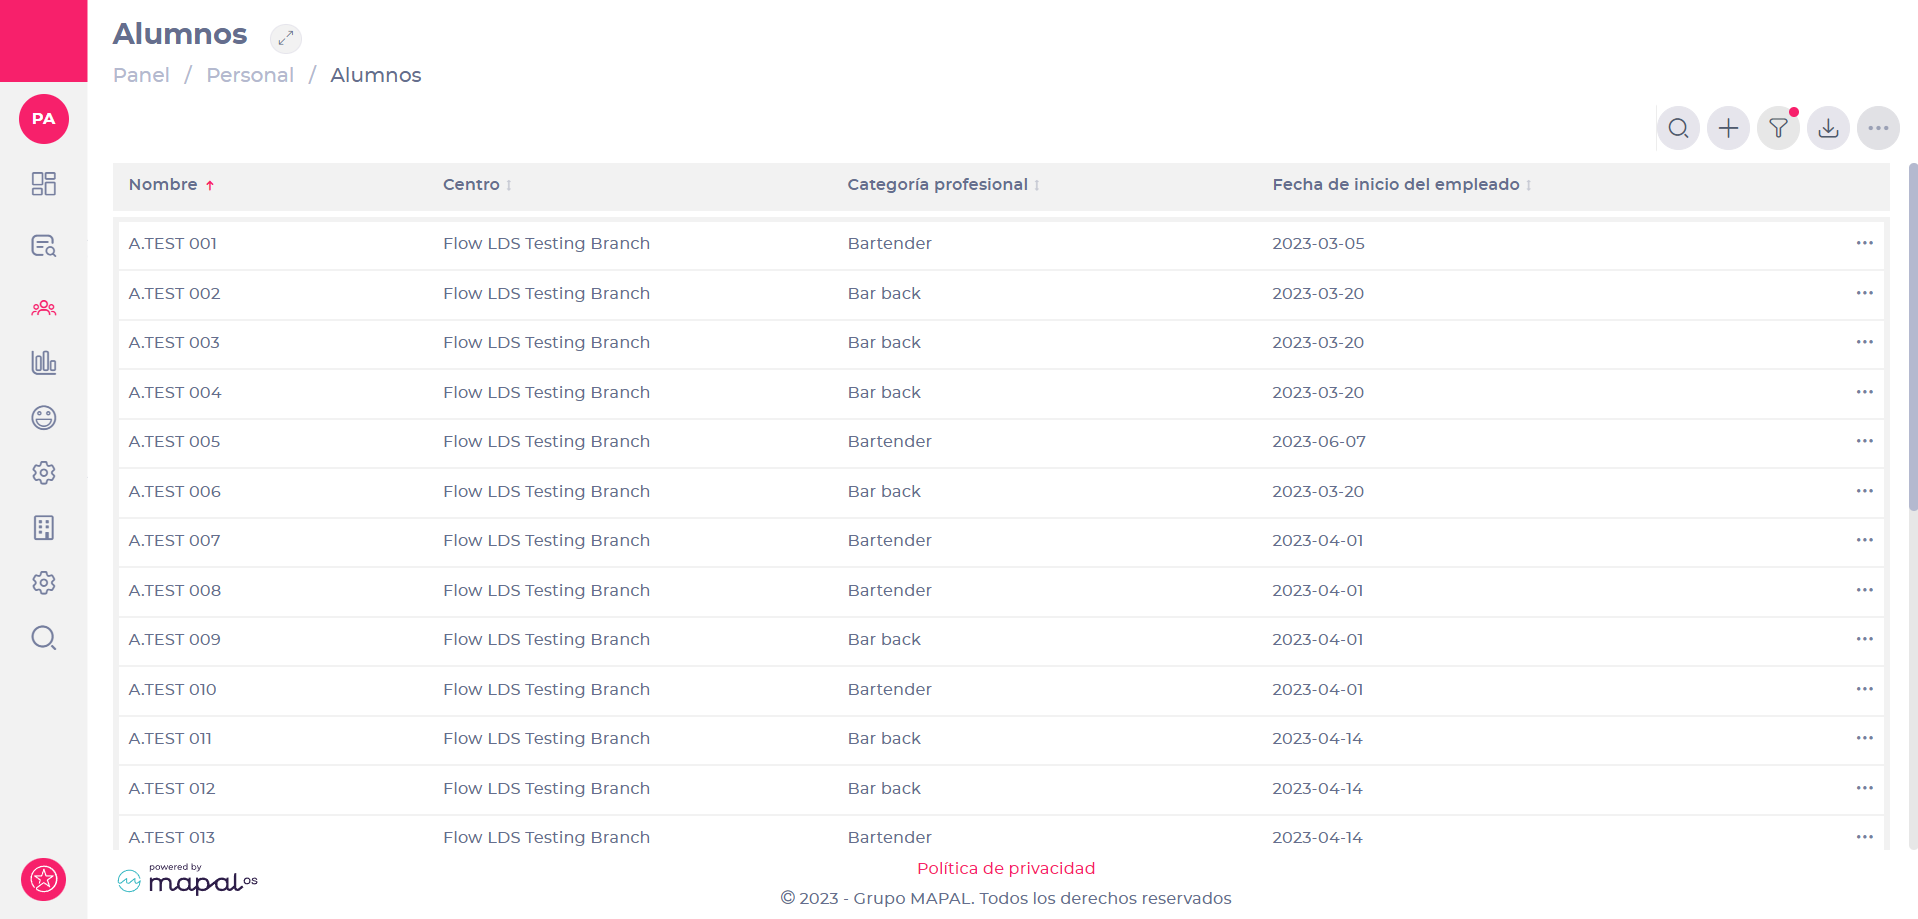Open the filter funnel button
Viewport: 1918px width, 919px height.
click(1778, 128)
